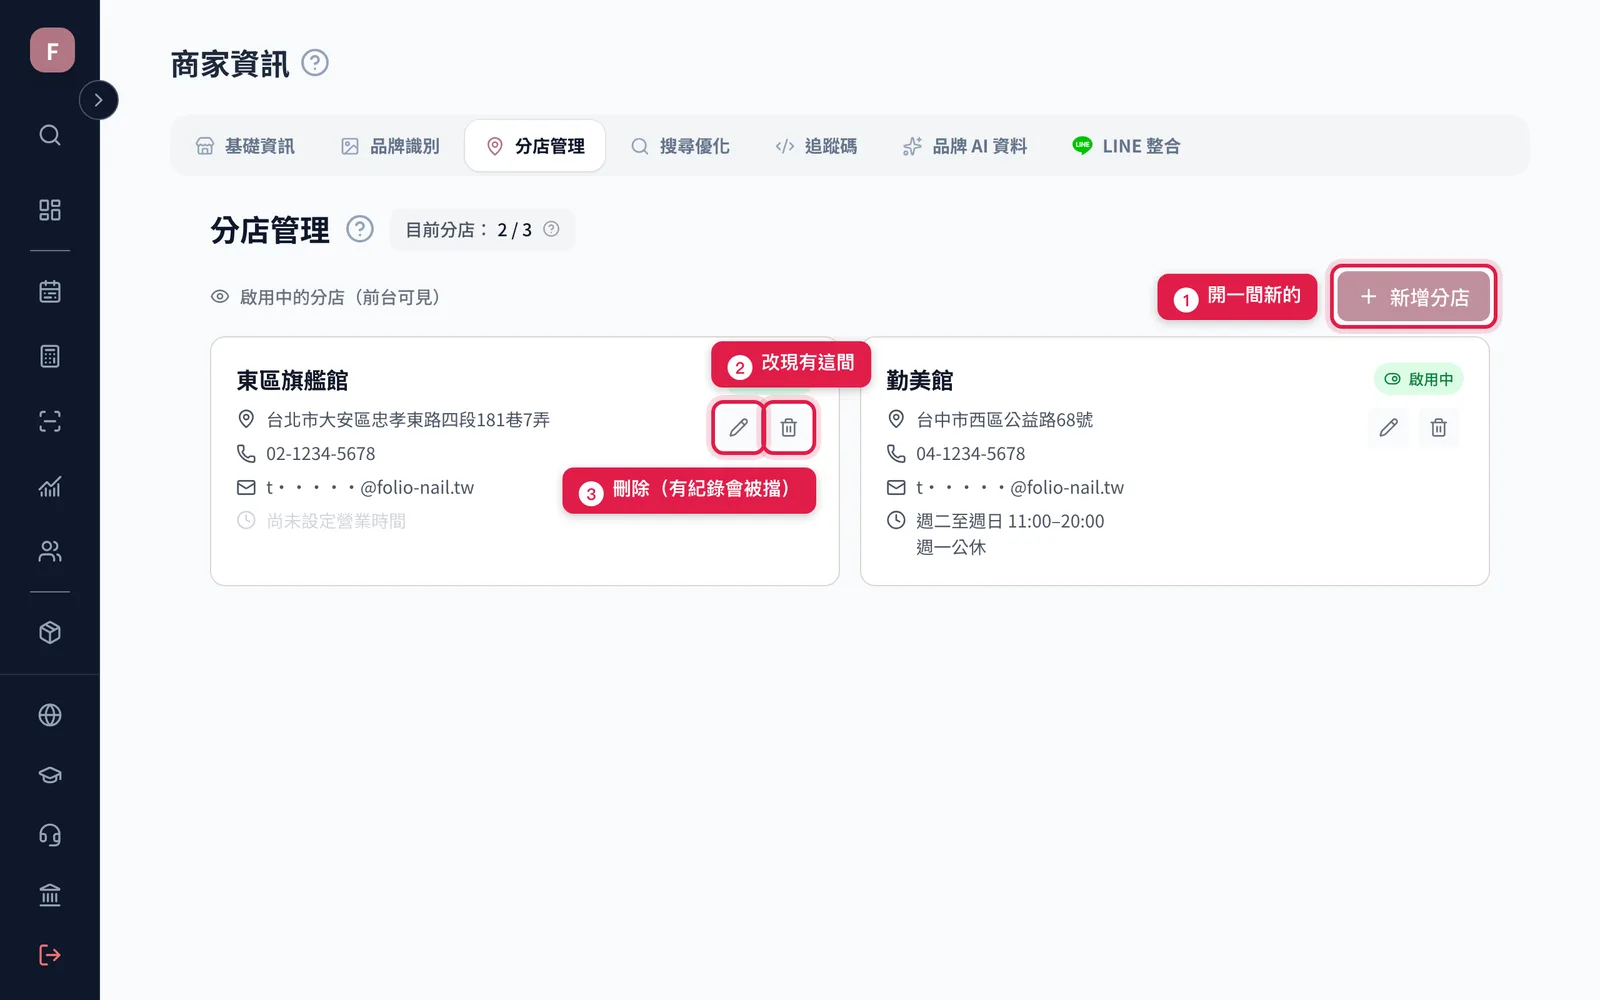Open the analytics chart icon in sidebar
Viewport: 1600px width, 1000px height.
pos(50,486)
